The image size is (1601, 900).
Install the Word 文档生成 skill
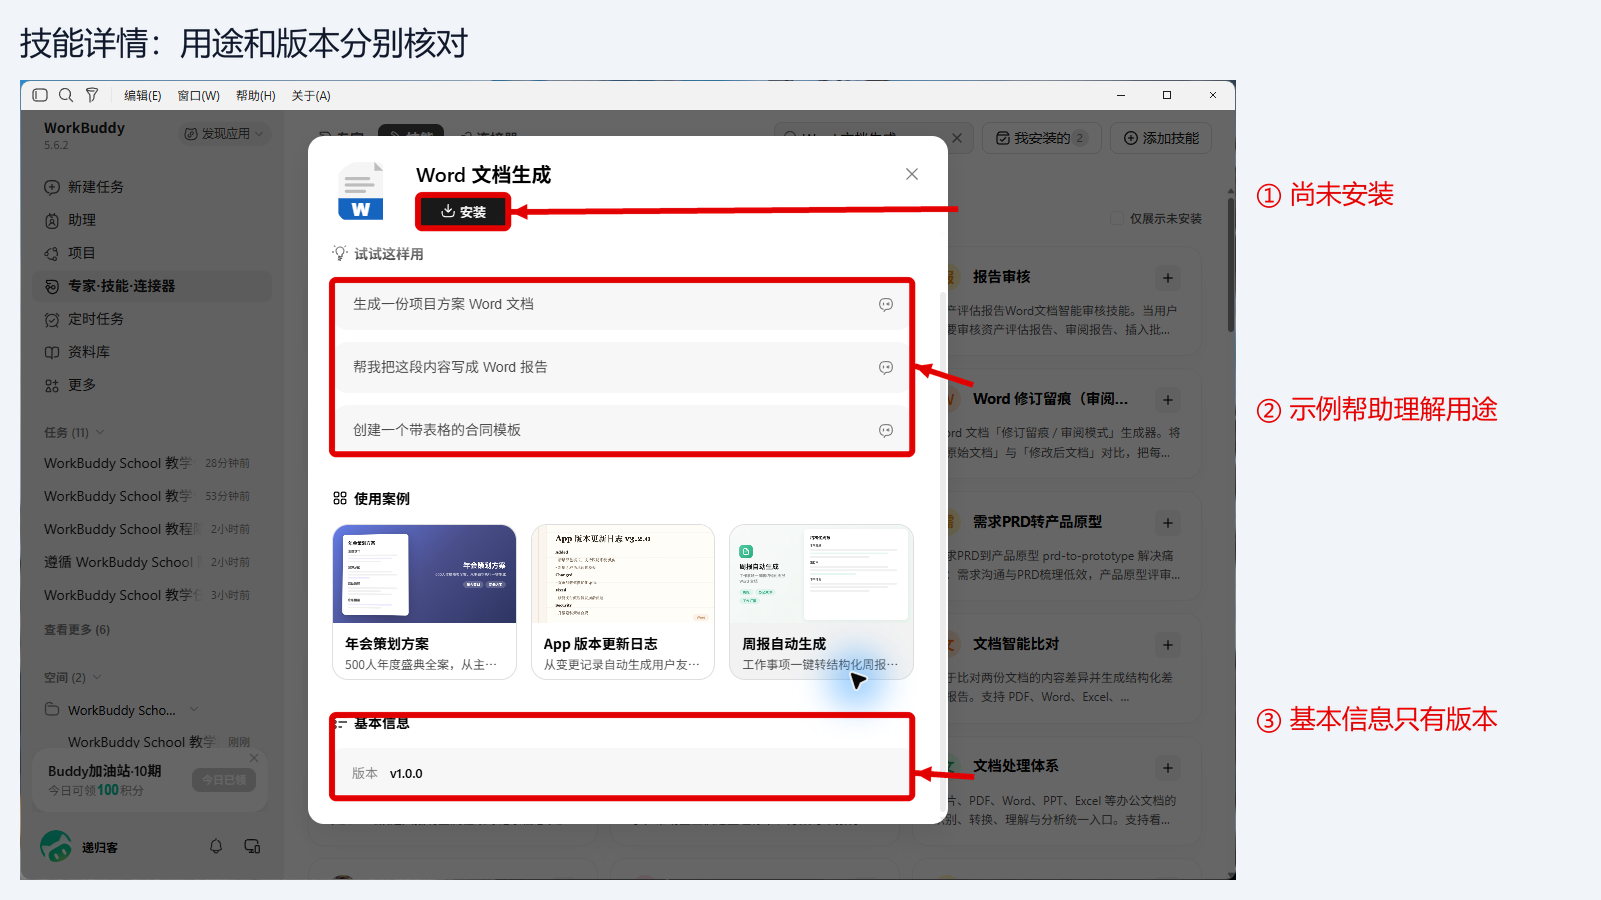click(463, 212)
